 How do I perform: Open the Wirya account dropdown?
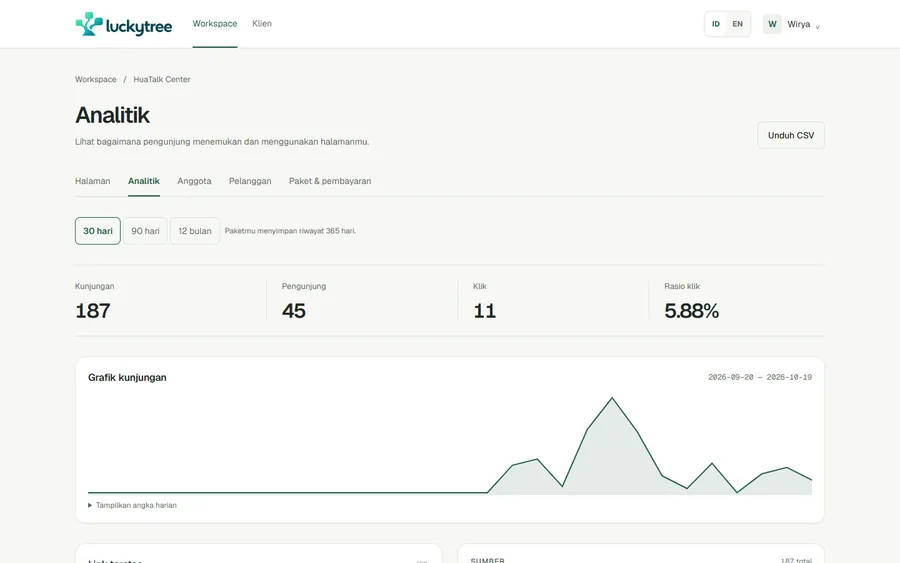792,24
